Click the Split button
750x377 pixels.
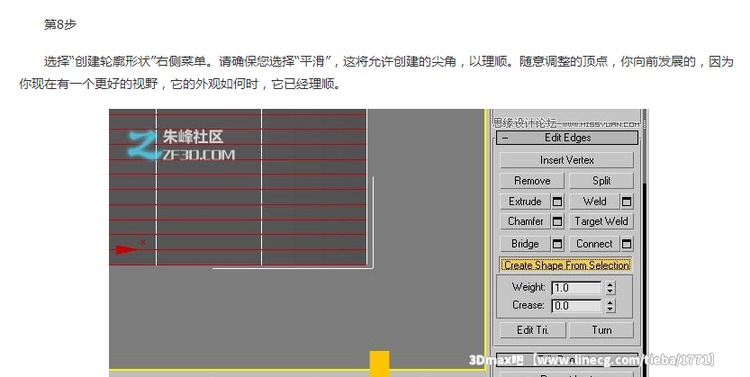601,181
